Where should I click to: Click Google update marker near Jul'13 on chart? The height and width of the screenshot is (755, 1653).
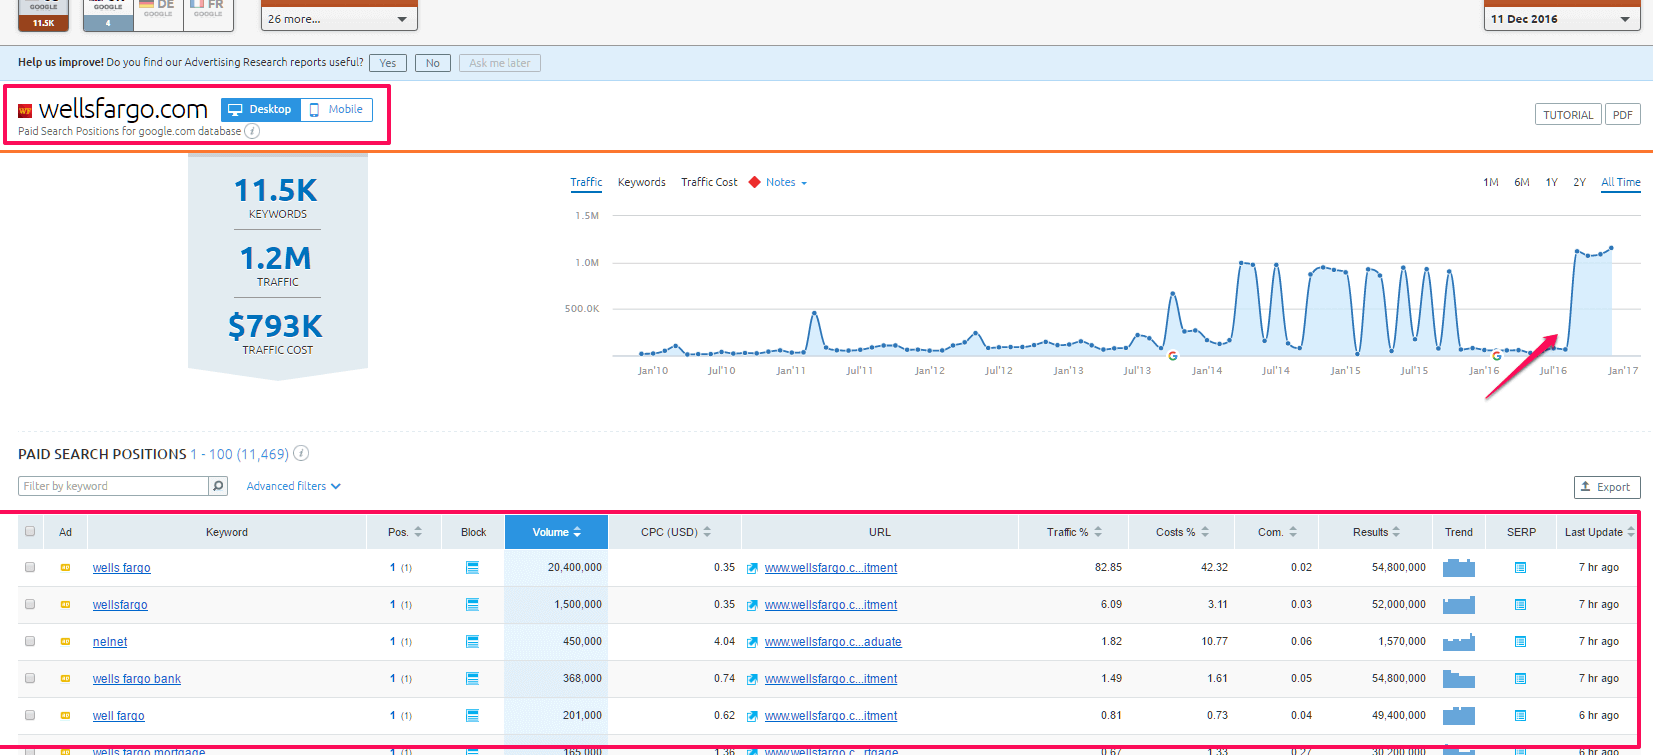tap(1173, 356)
